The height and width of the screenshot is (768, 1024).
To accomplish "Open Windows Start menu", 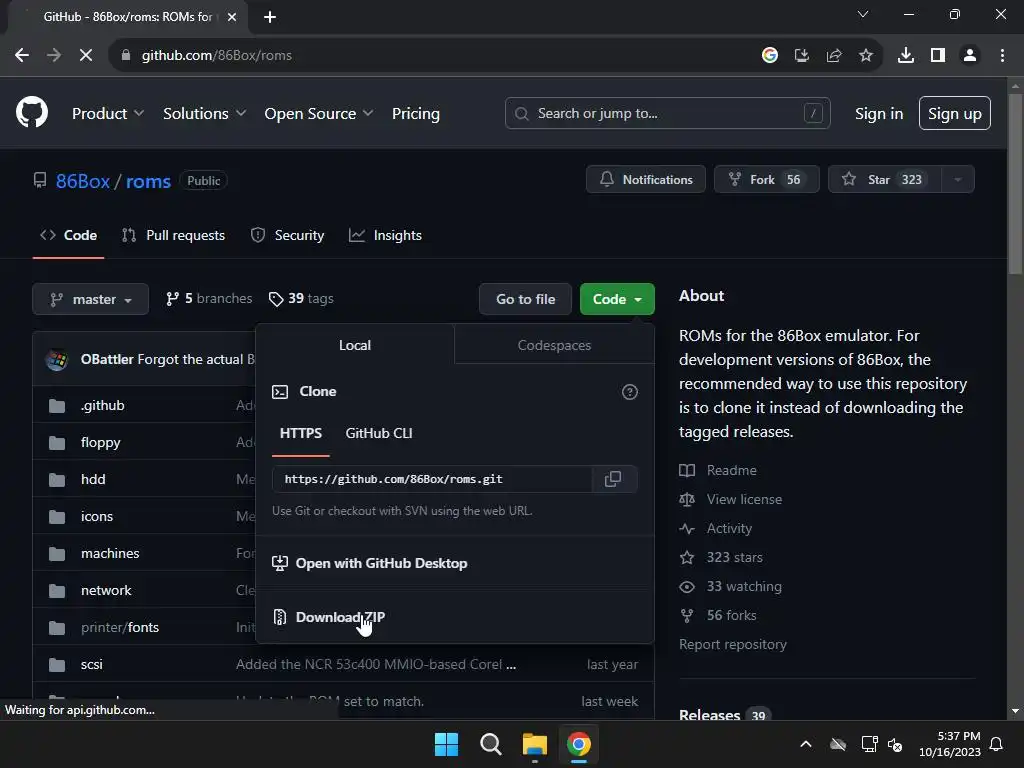I will (x=447, y=744).
